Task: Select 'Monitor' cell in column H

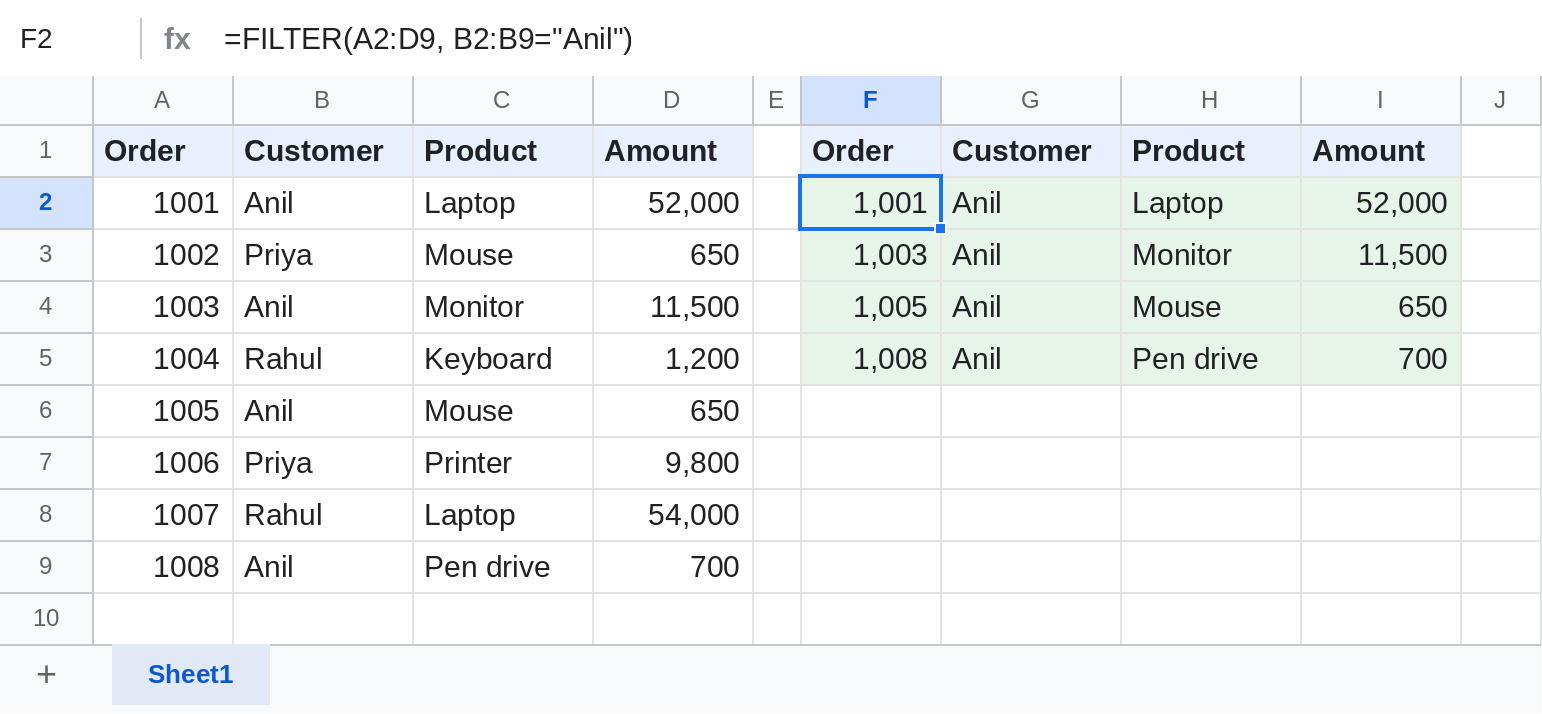Action: tap(1211, 255)
